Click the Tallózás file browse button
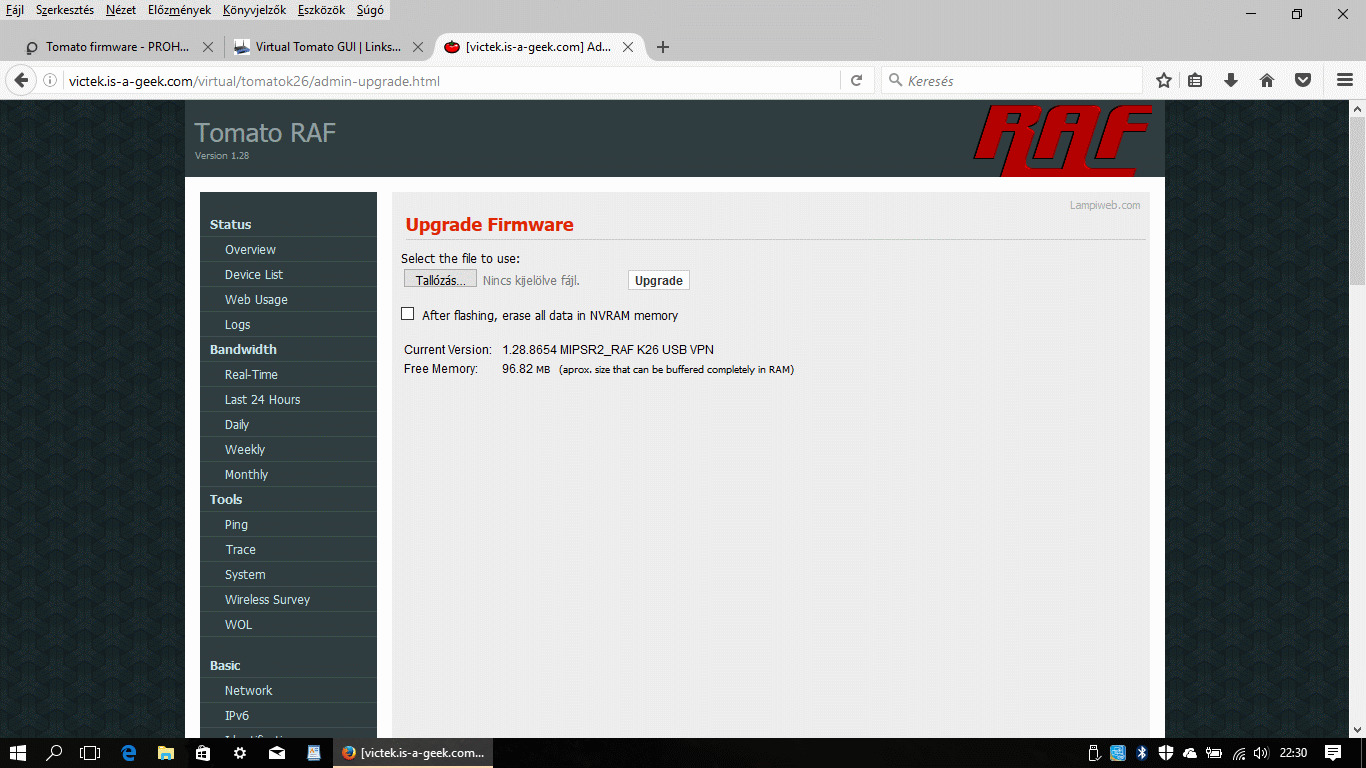Viewport: 1366px width, 768px height. [440, 281]
